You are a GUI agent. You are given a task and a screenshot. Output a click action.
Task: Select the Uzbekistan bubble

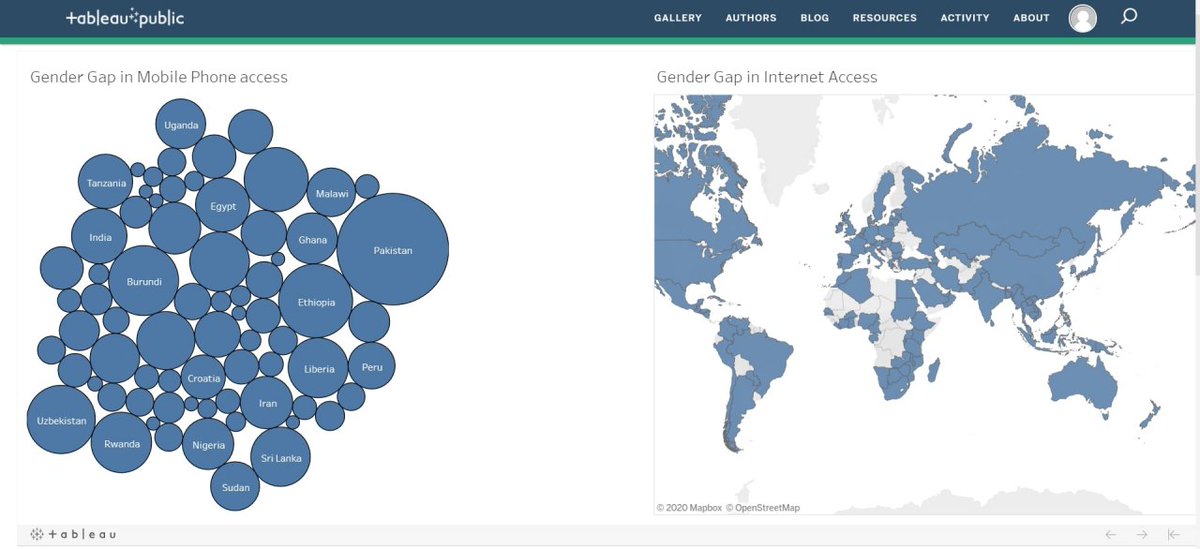pyautogui.click(x=62, y=420)
